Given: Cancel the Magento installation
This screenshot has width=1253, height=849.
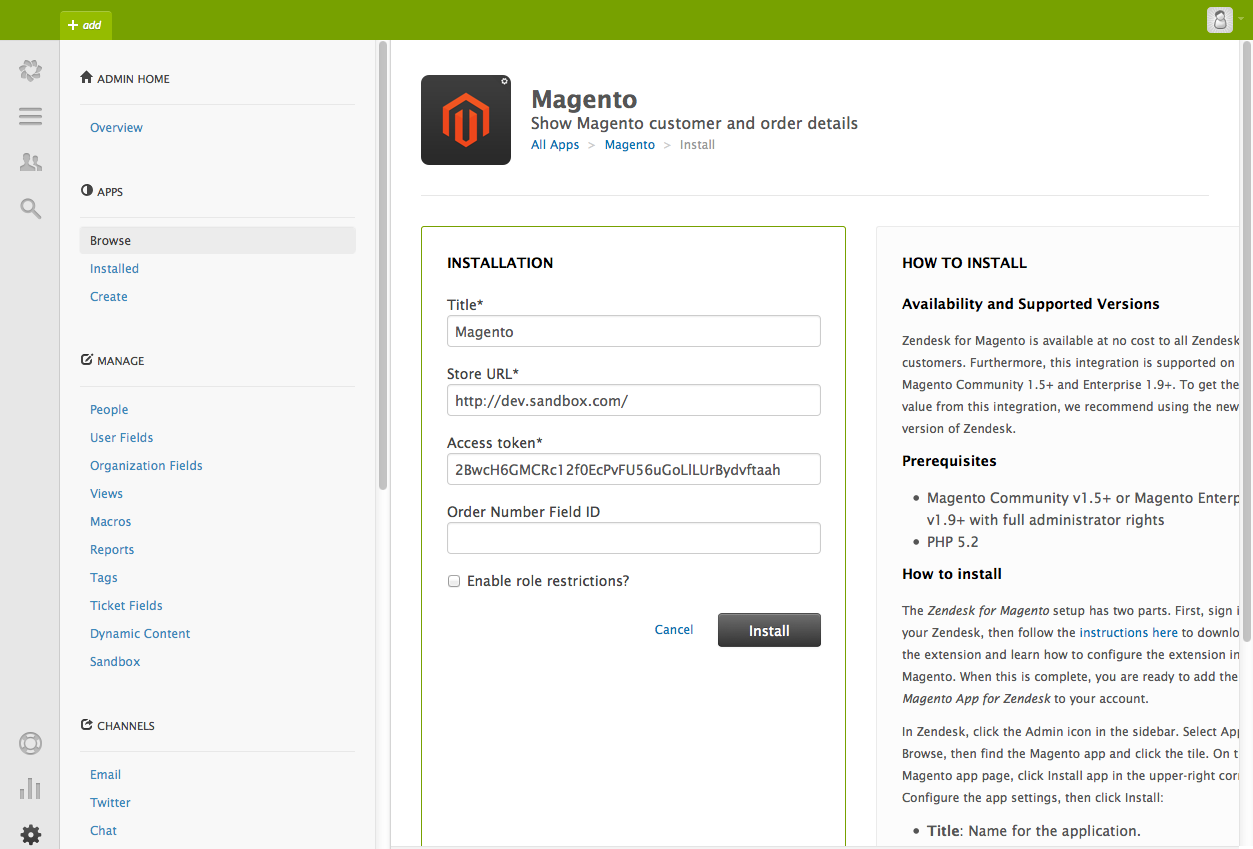Looking at the screenshot, I should click(674, 630).
